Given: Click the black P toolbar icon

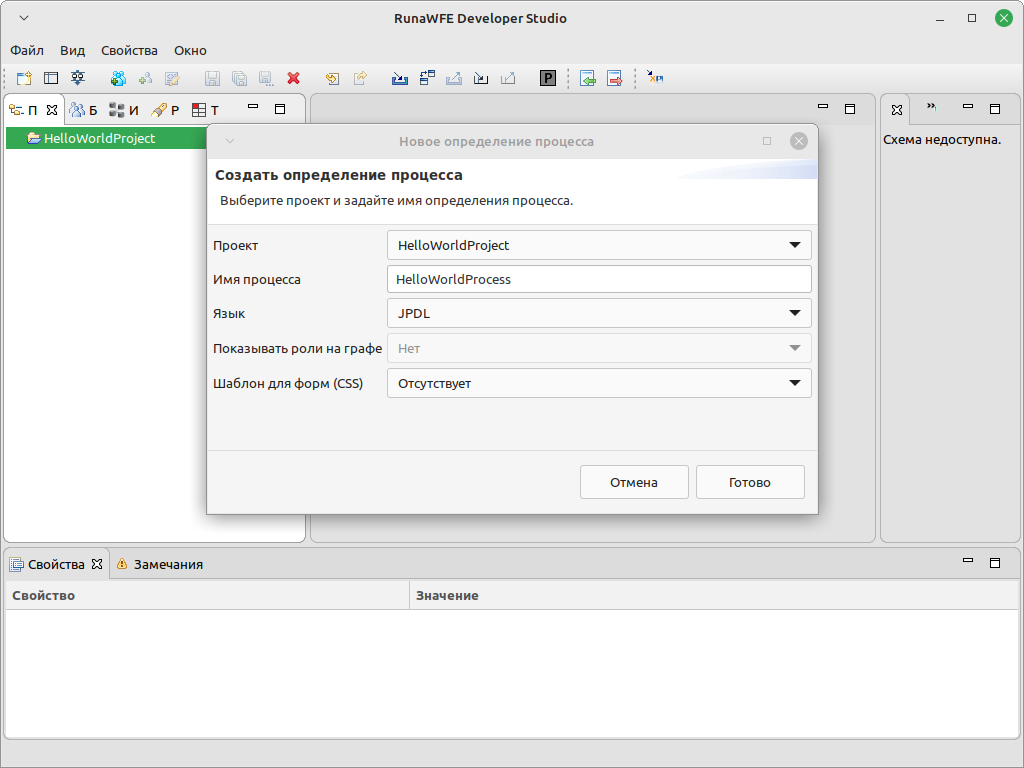Looking at the screenshot, I should click(548, 78).
